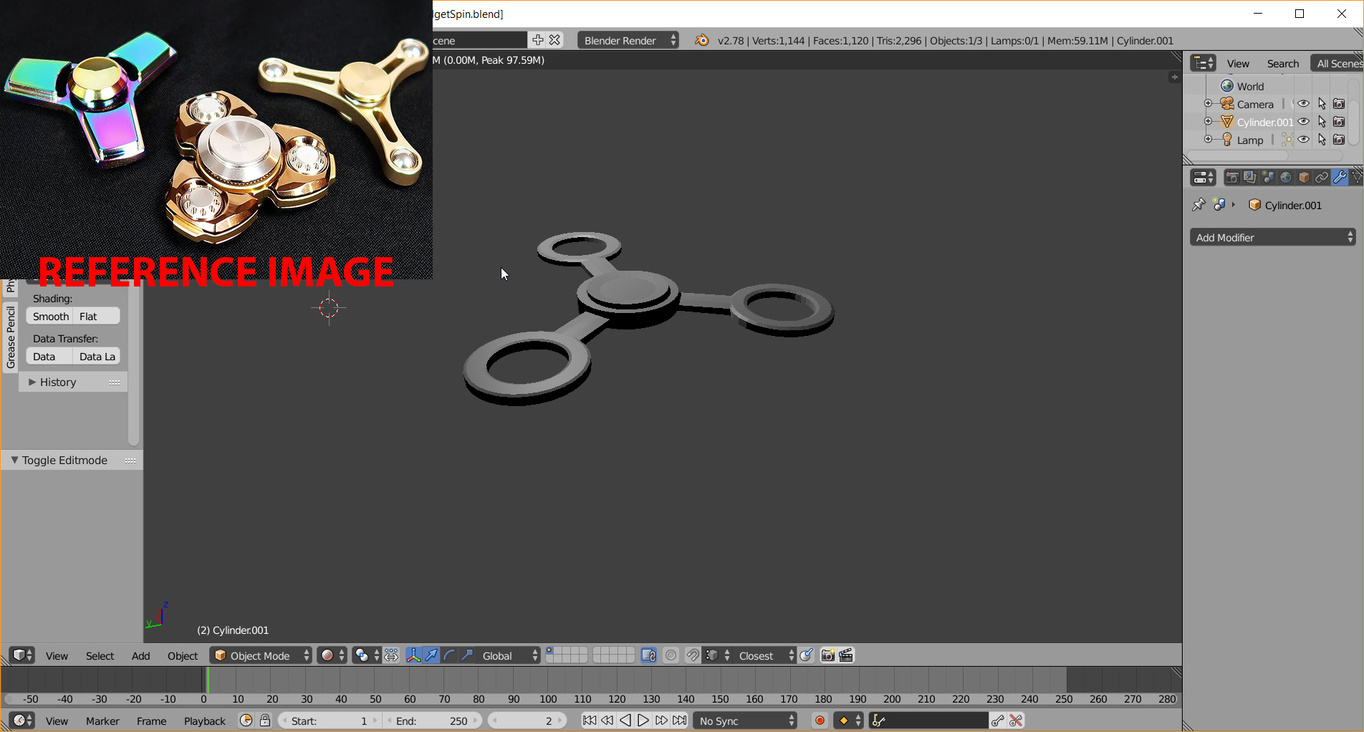Open the Render Layers properties tab
This screenshot has width=1364, height=732.
click(x=1250, y=177)
